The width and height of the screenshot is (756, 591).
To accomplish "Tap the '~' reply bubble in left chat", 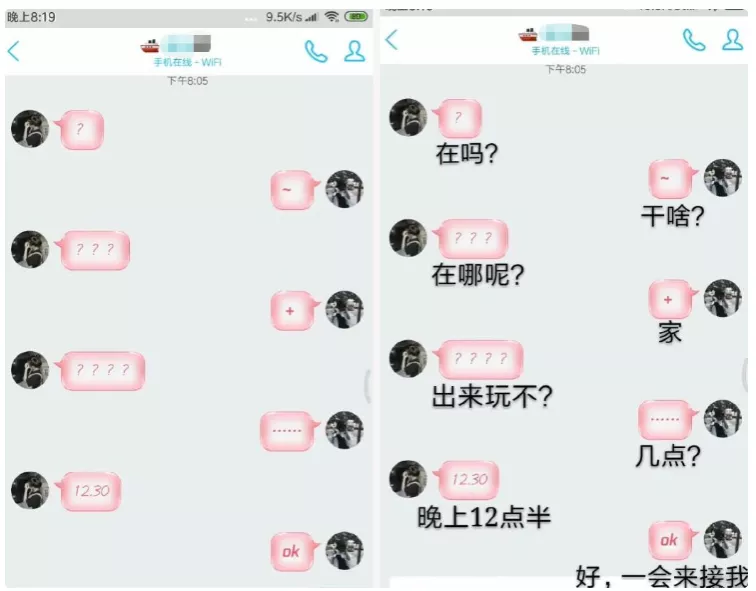I will [x=294, y=190].
